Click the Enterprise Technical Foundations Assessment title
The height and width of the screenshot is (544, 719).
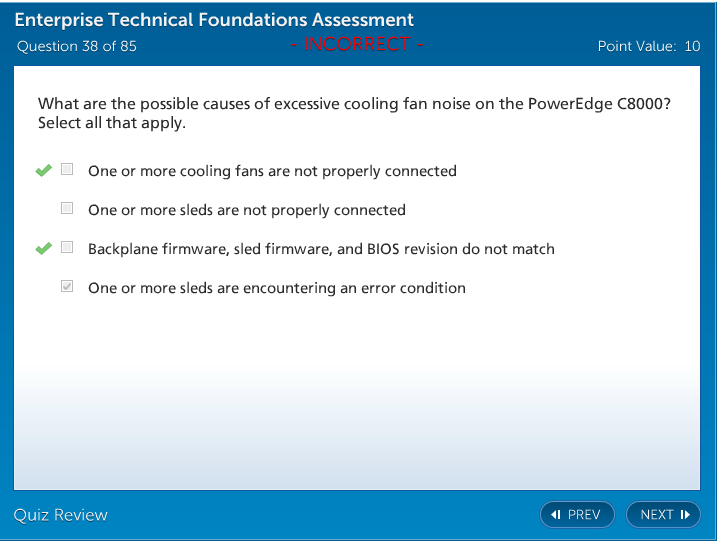214,20
